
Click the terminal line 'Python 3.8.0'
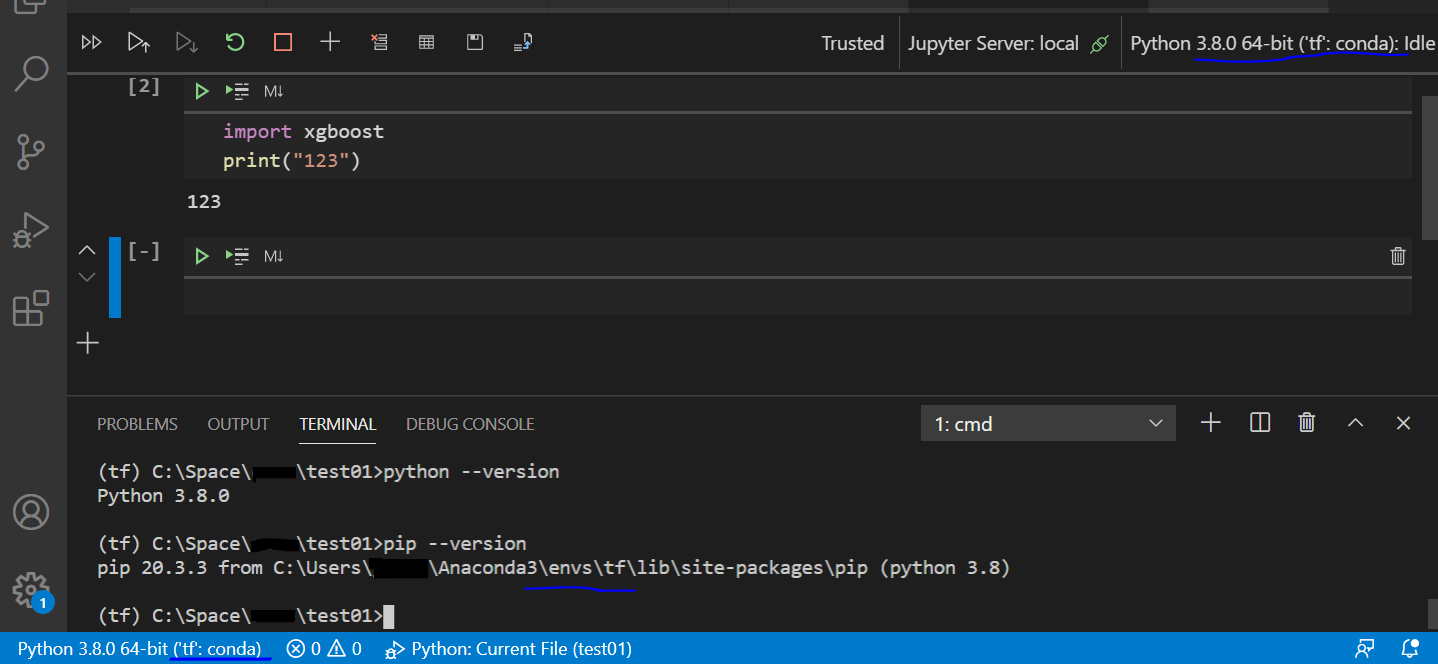(163, 495)
